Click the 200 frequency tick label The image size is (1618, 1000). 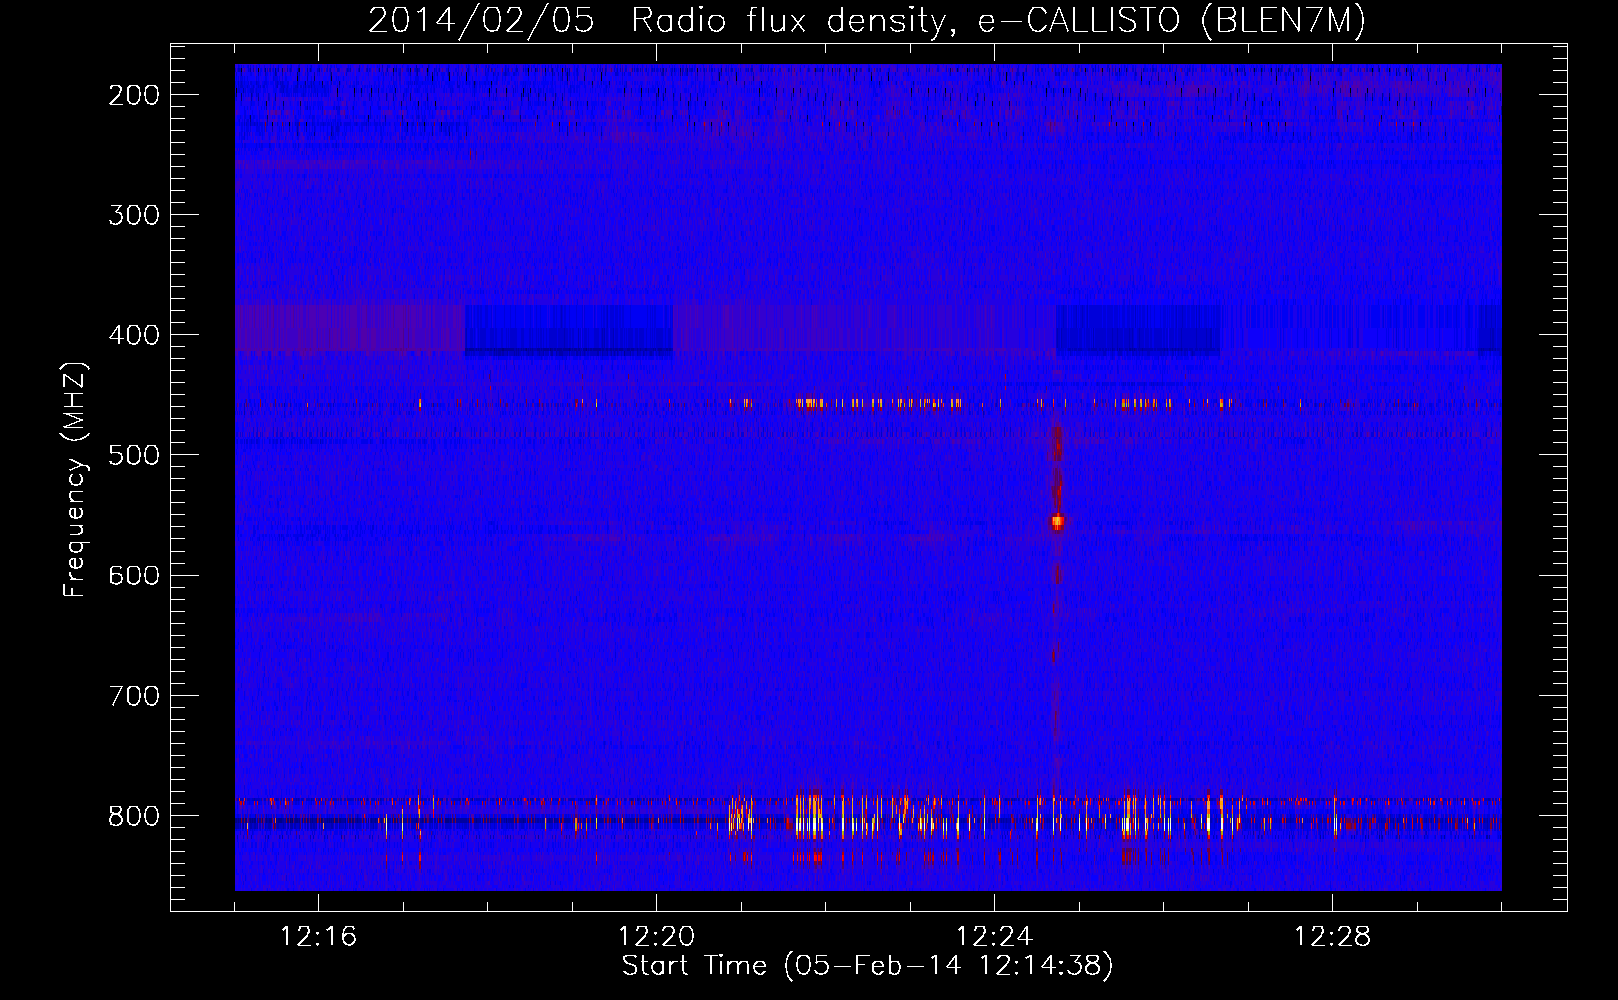[134, 95]
